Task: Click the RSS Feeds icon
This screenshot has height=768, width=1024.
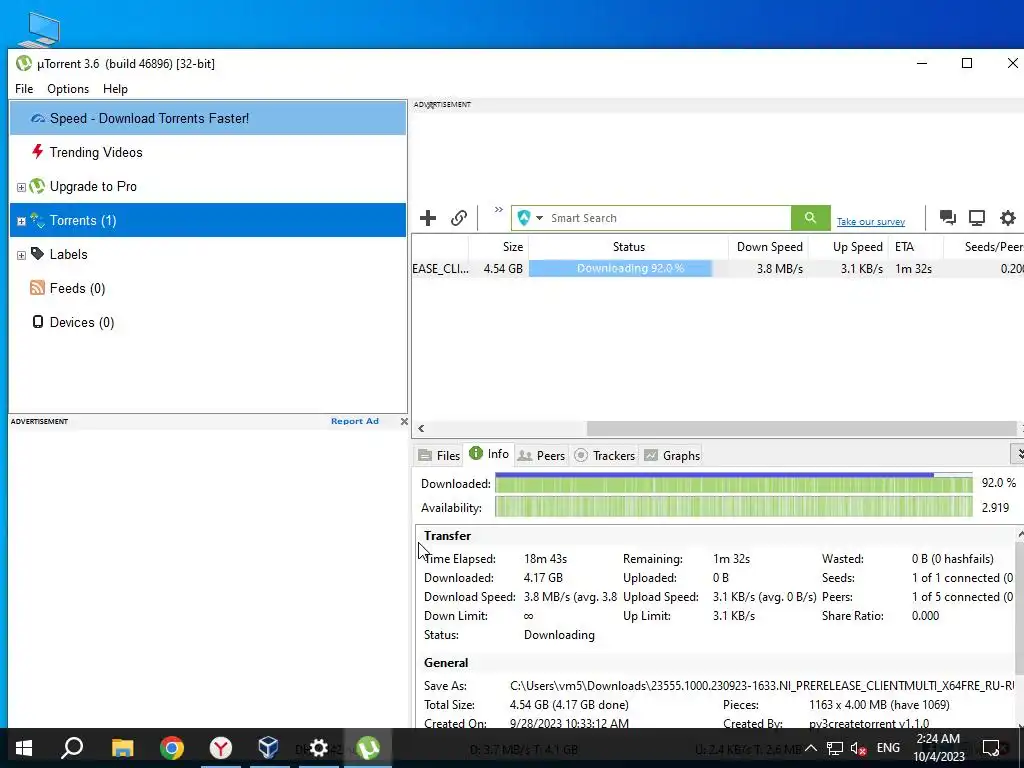Action: point(37,287)
